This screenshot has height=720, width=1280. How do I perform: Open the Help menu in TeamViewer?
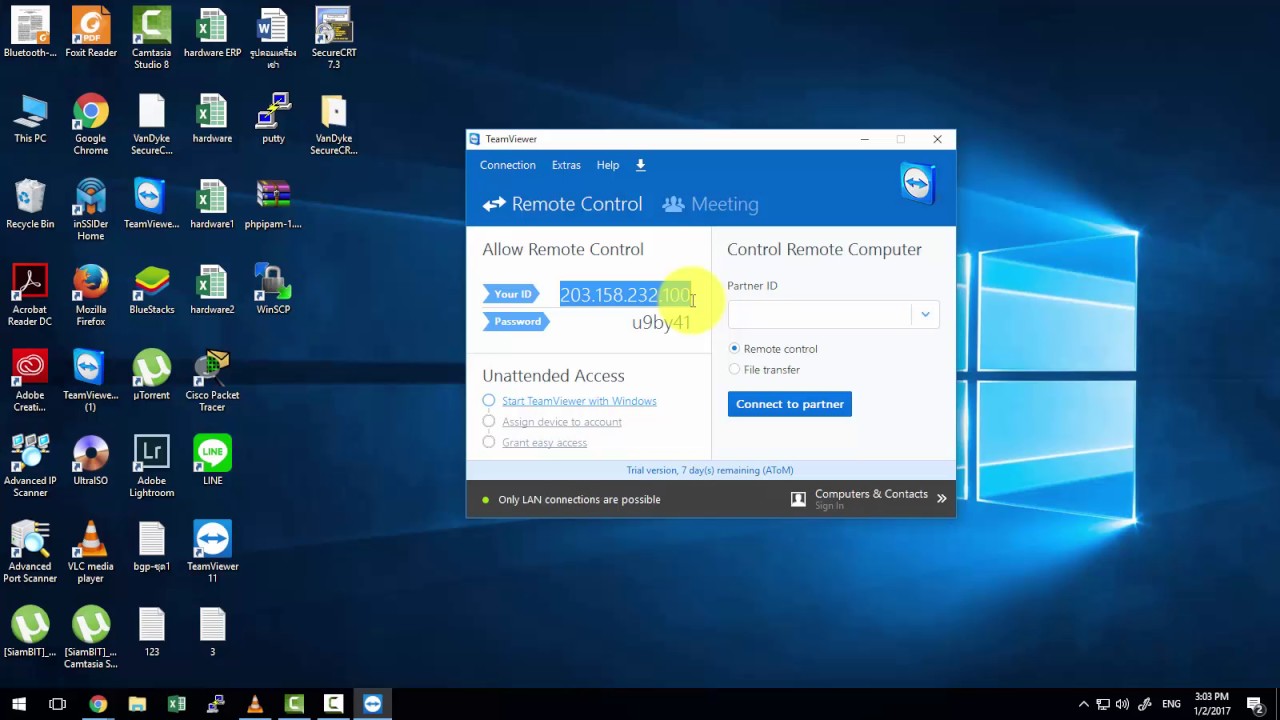click(608, 165)
